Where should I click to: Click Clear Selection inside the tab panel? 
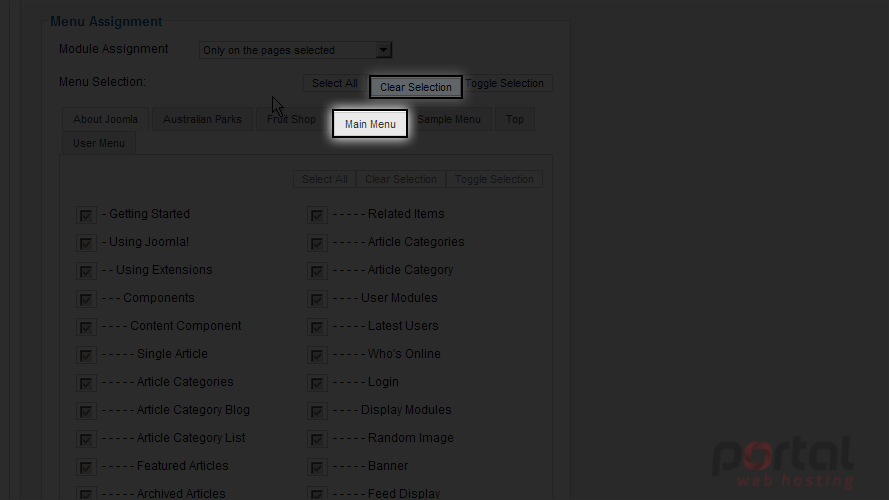(x=401, y=179)
